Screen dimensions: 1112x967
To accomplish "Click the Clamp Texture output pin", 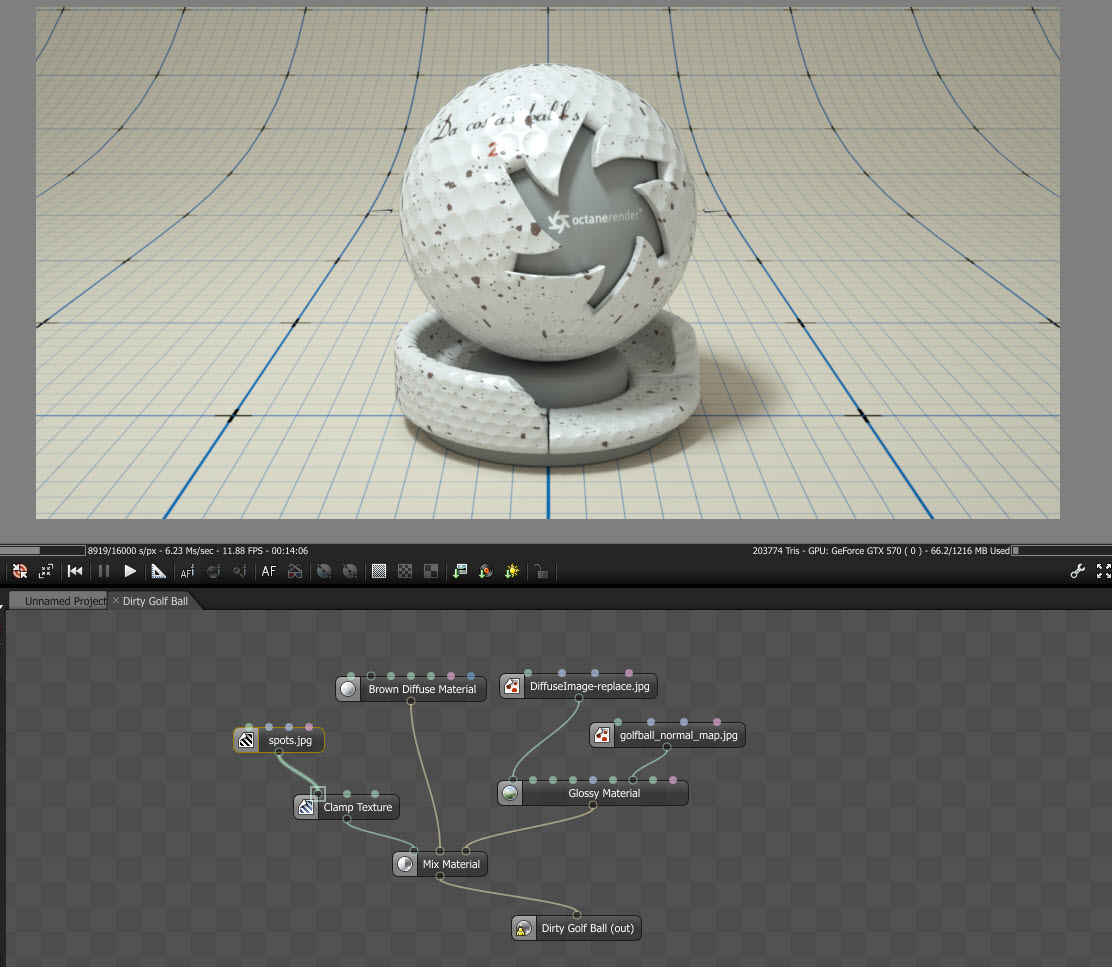I will pyautogui.click(x=347, y=819).
